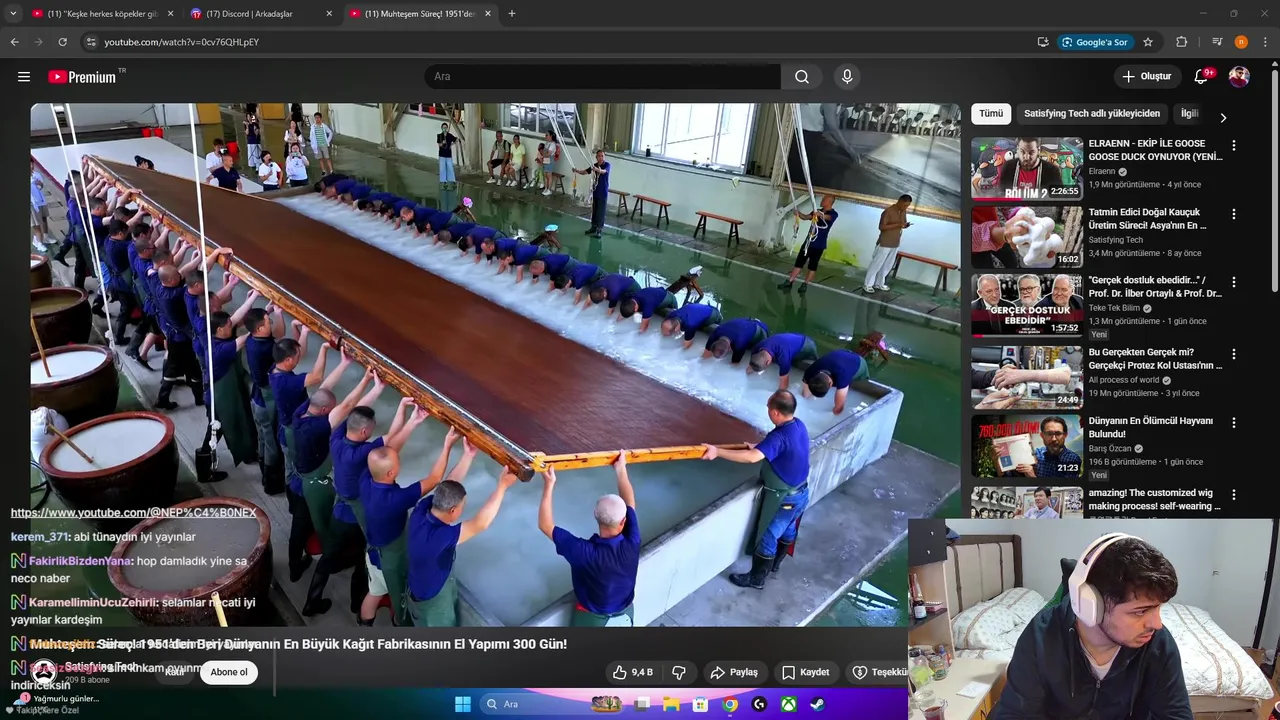1280x720 pixels.
Task: Open a new browser tab with plus
Action: (x=512, y=13)
